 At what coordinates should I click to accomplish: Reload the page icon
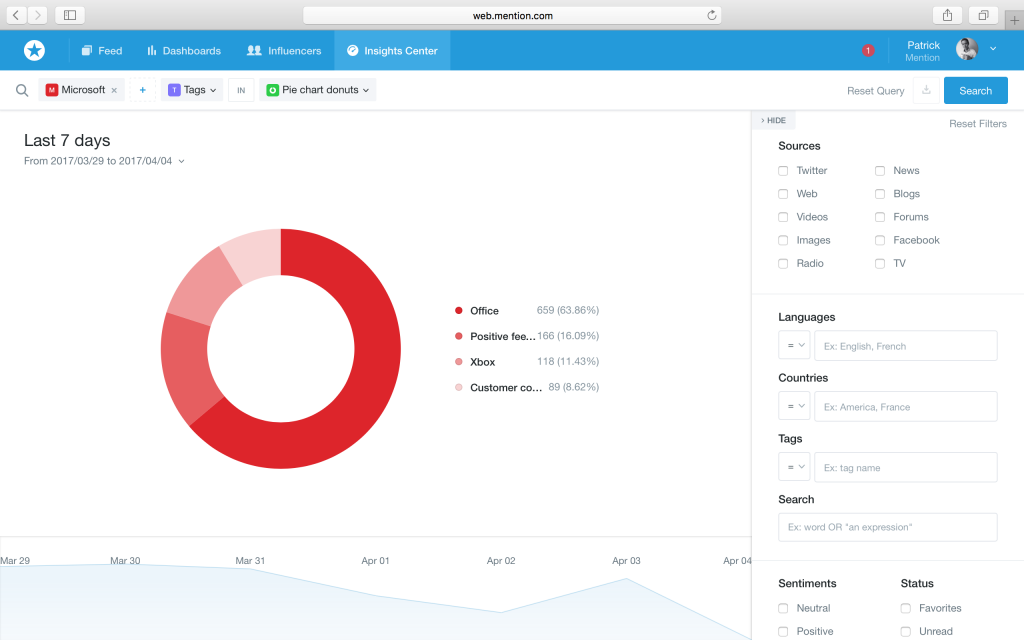point(712,15)
